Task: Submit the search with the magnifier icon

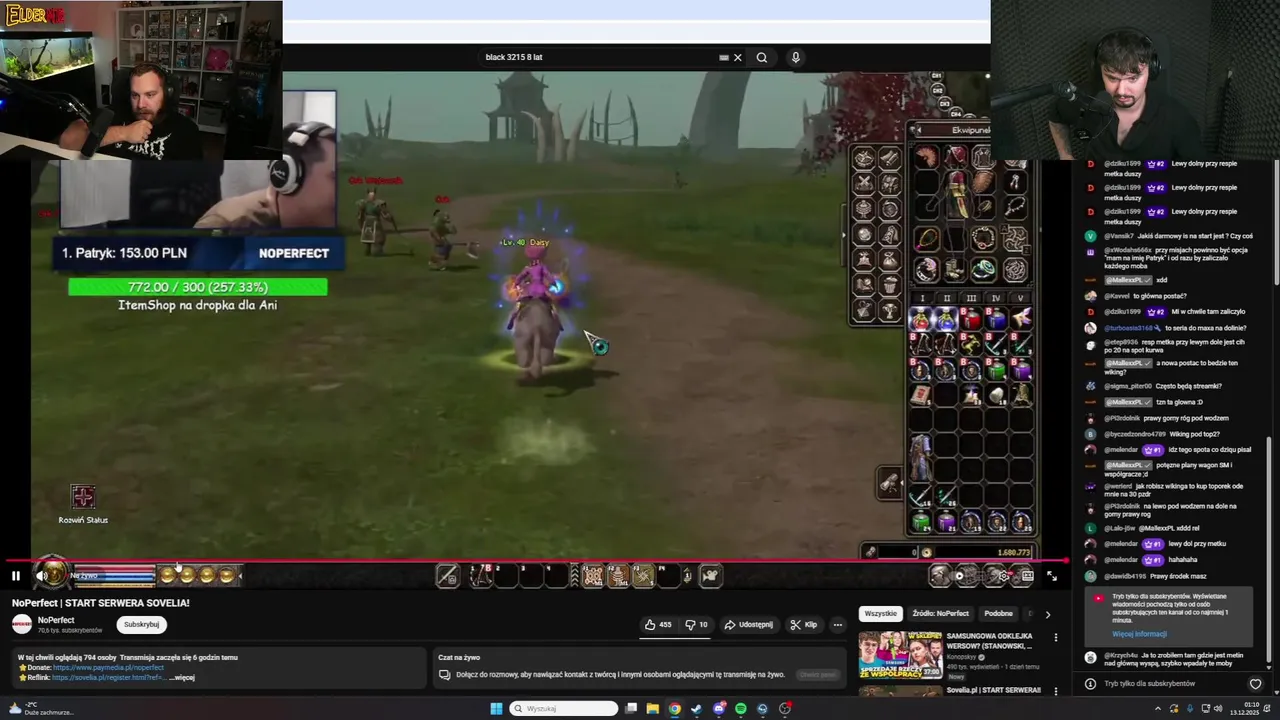Action: (762, 57)
